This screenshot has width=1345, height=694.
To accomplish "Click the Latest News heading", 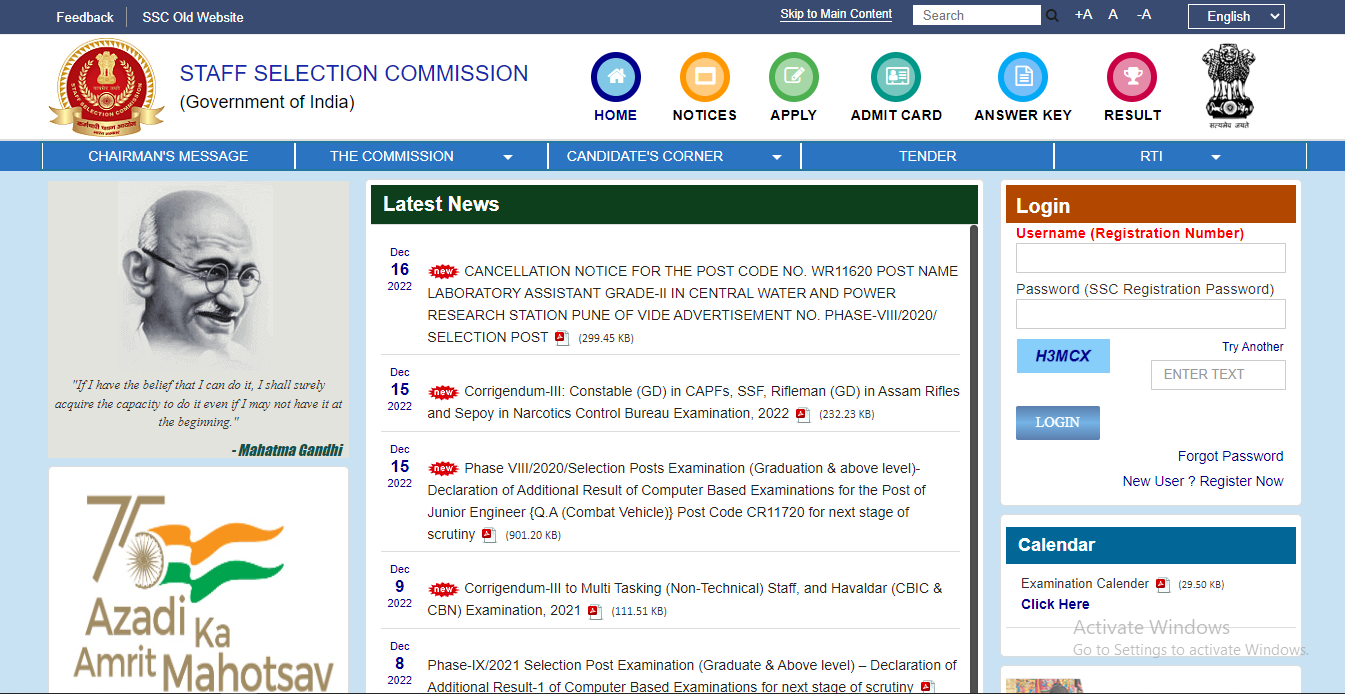I will [441, 204].
